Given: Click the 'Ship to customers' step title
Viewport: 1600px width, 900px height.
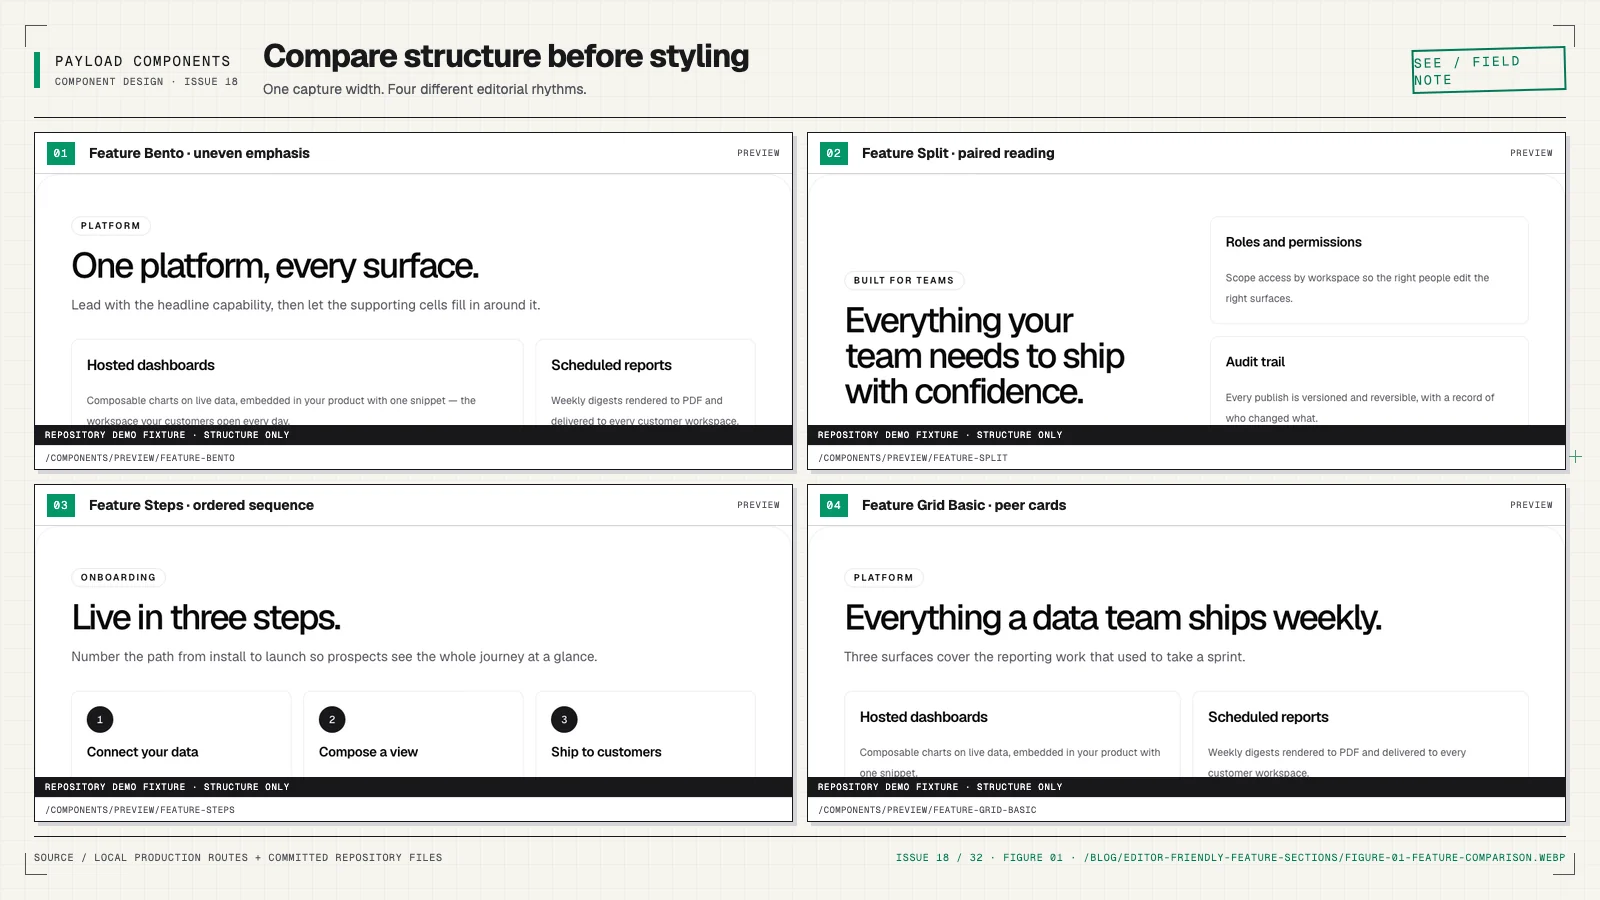Looking at the screenshot, I should [606, 752].
